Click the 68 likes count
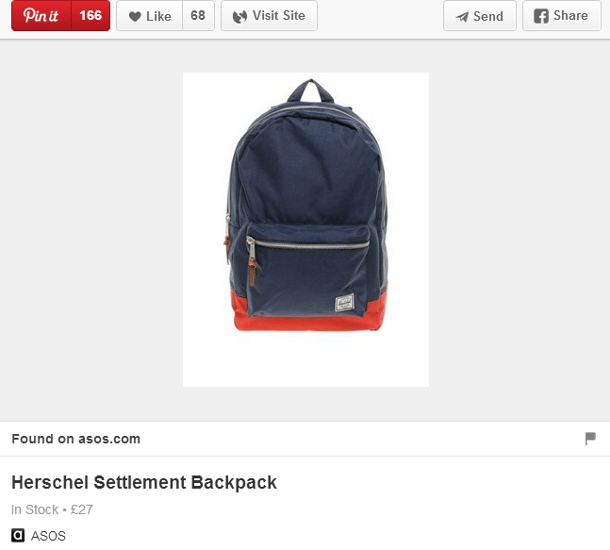610x550 pixels. click(198, 16)
